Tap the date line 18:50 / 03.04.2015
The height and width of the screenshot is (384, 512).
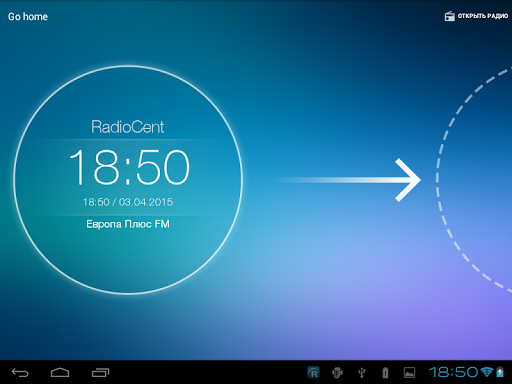click(128, 202)
